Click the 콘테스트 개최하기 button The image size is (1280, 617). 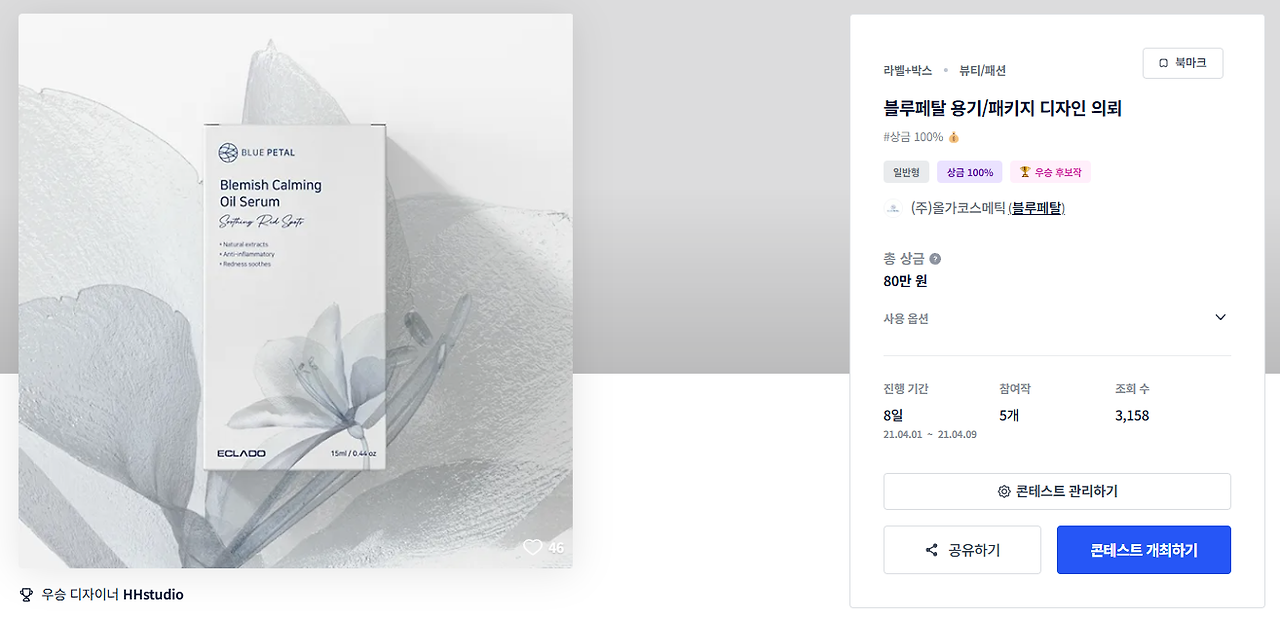[x=1144, y=550]
